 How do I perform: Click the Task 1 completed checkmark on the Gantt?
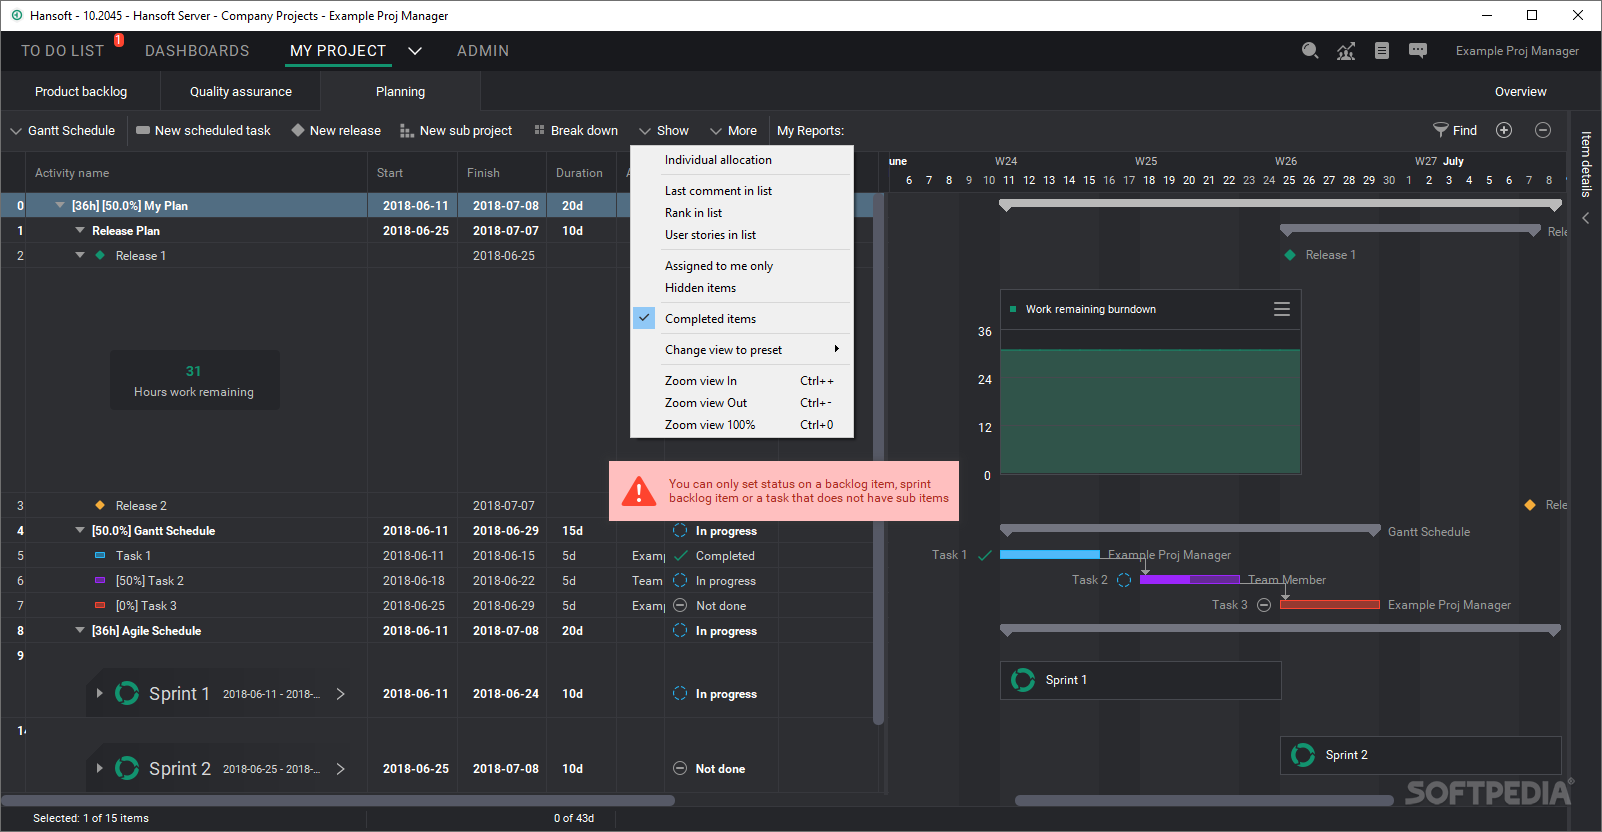point(985,555)
